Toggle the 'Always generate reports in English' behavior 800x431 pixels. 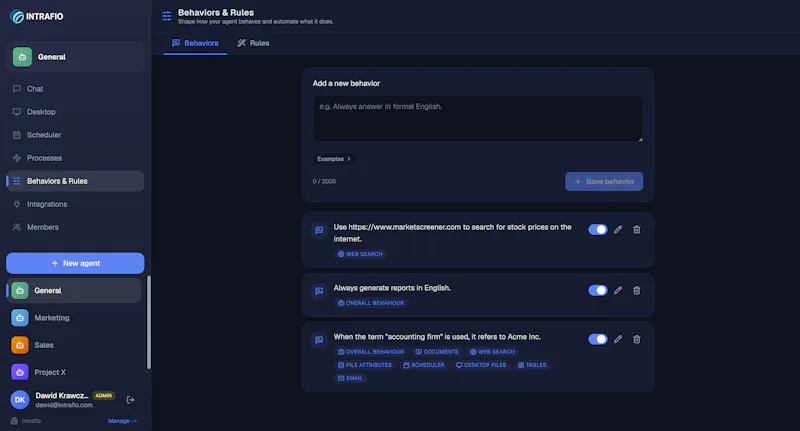(597, 290)
